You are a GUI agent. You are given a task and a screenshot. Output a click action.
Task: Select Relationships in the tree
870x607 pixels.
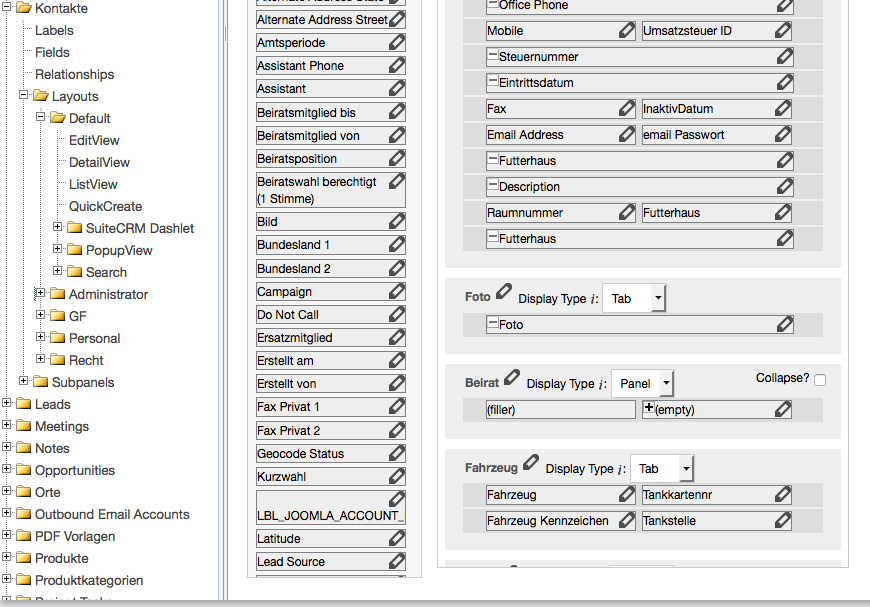[x=74, y=74]
